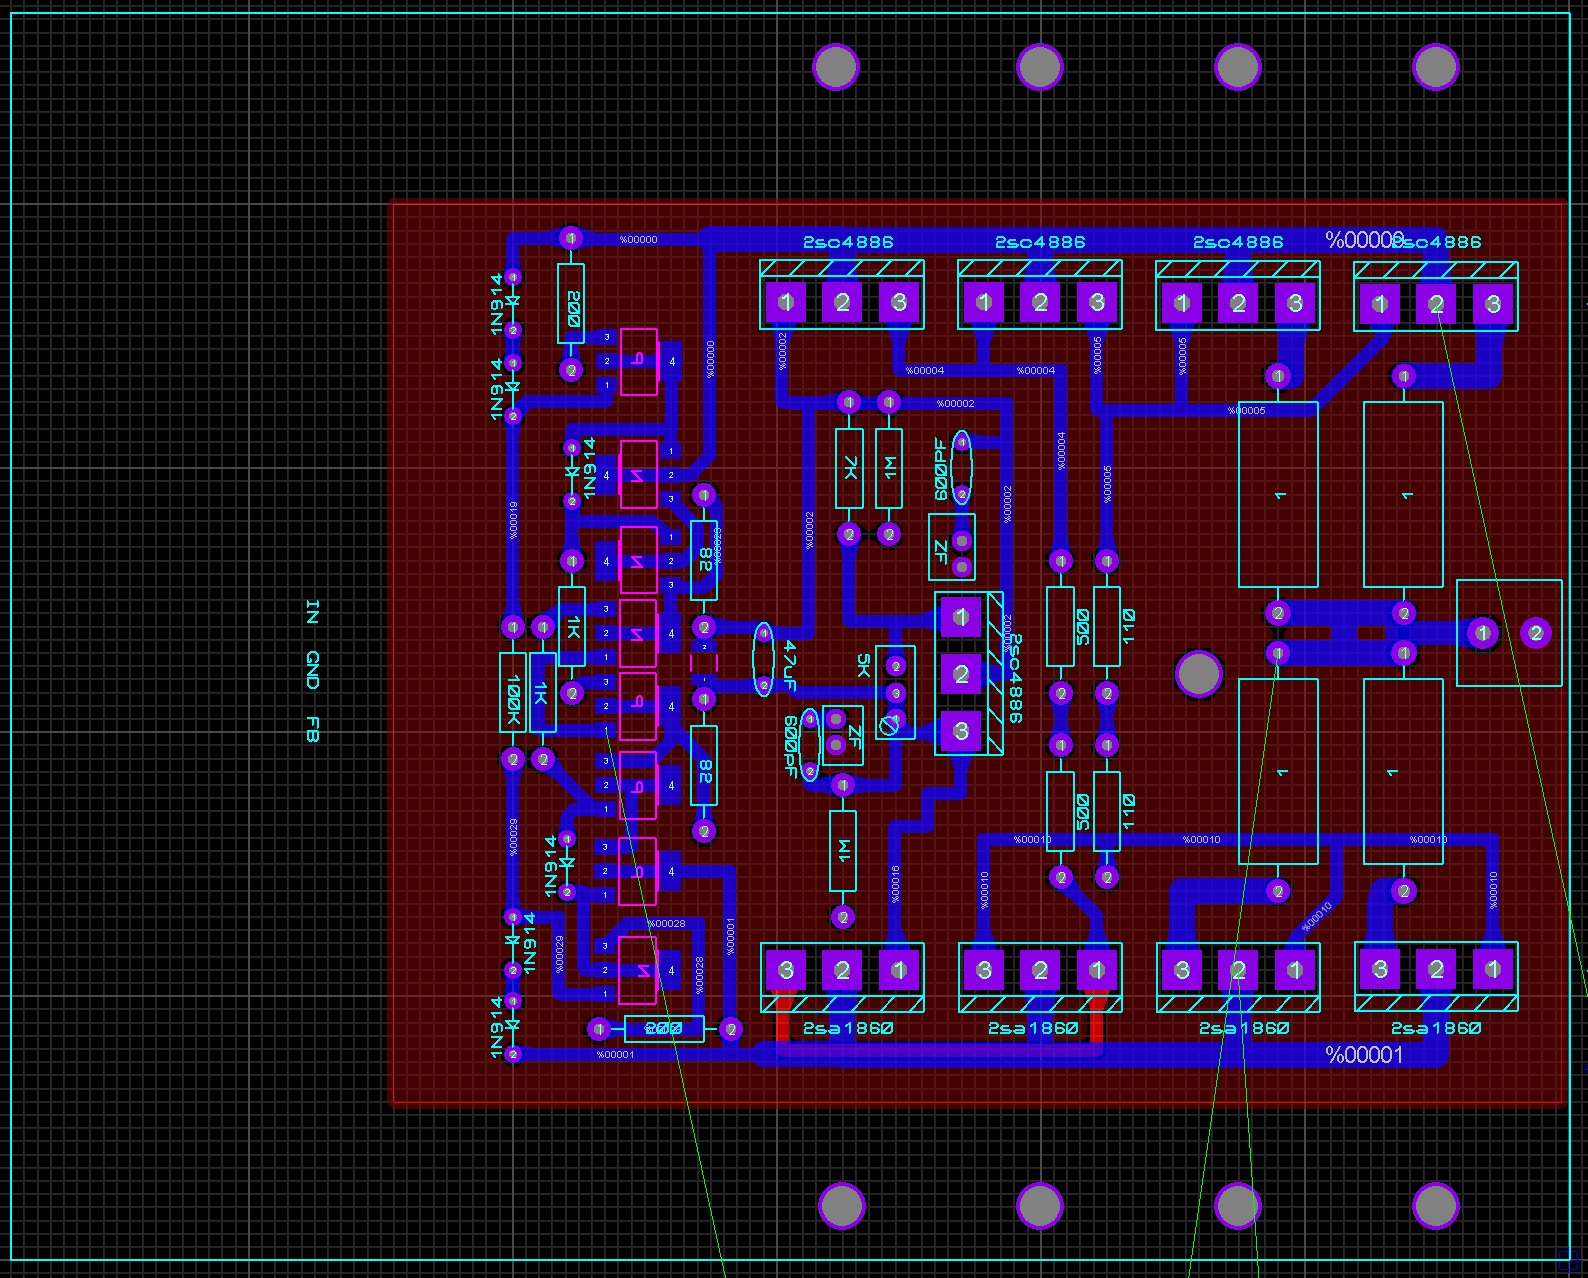Screen dimensions: 1588x1278
Task: Select pad 3 of the bottom-right 2sa1860
Action: pos(1380,969)
